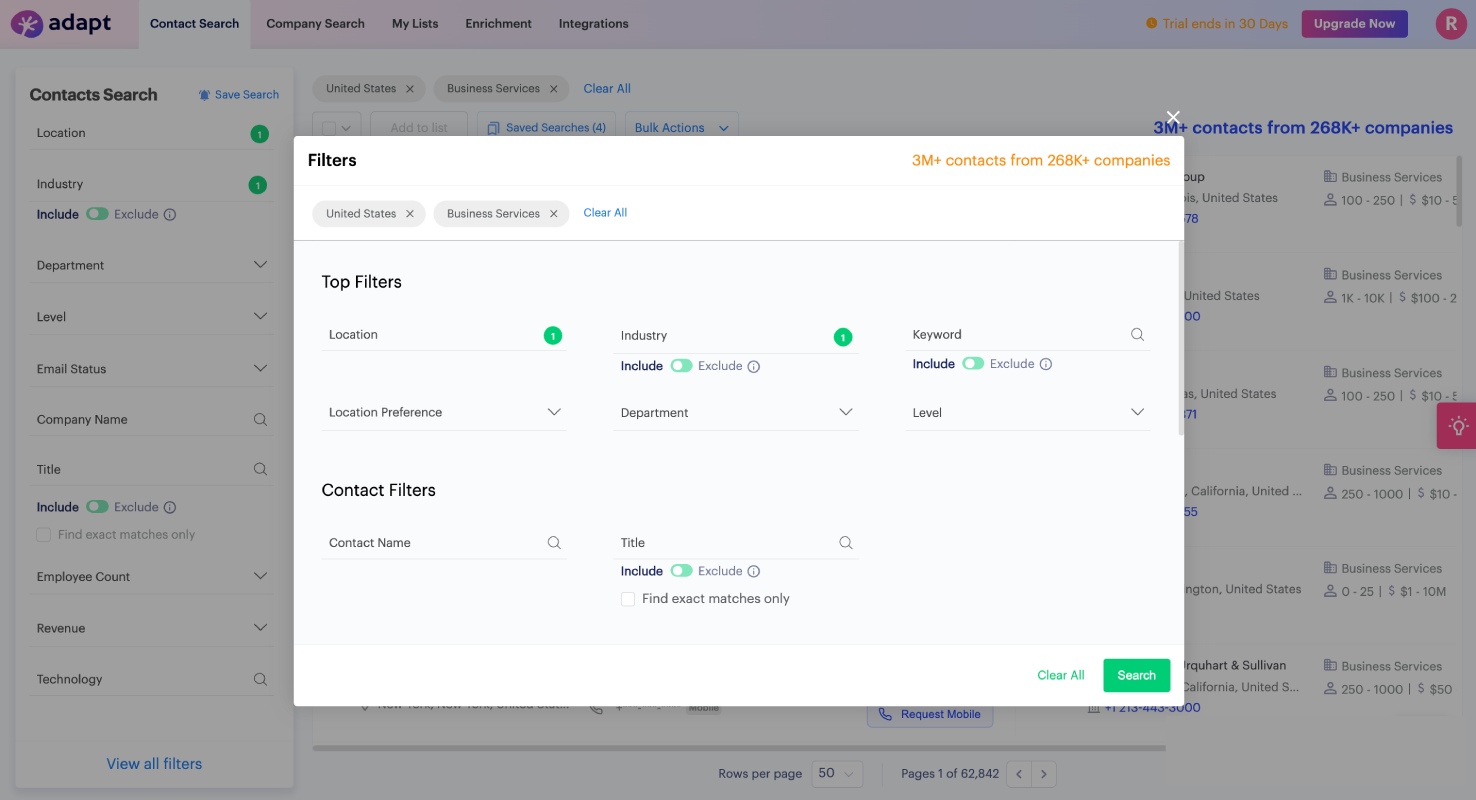Click Save Search bell icon link
1476x800 pixels.
click(239, 95)
